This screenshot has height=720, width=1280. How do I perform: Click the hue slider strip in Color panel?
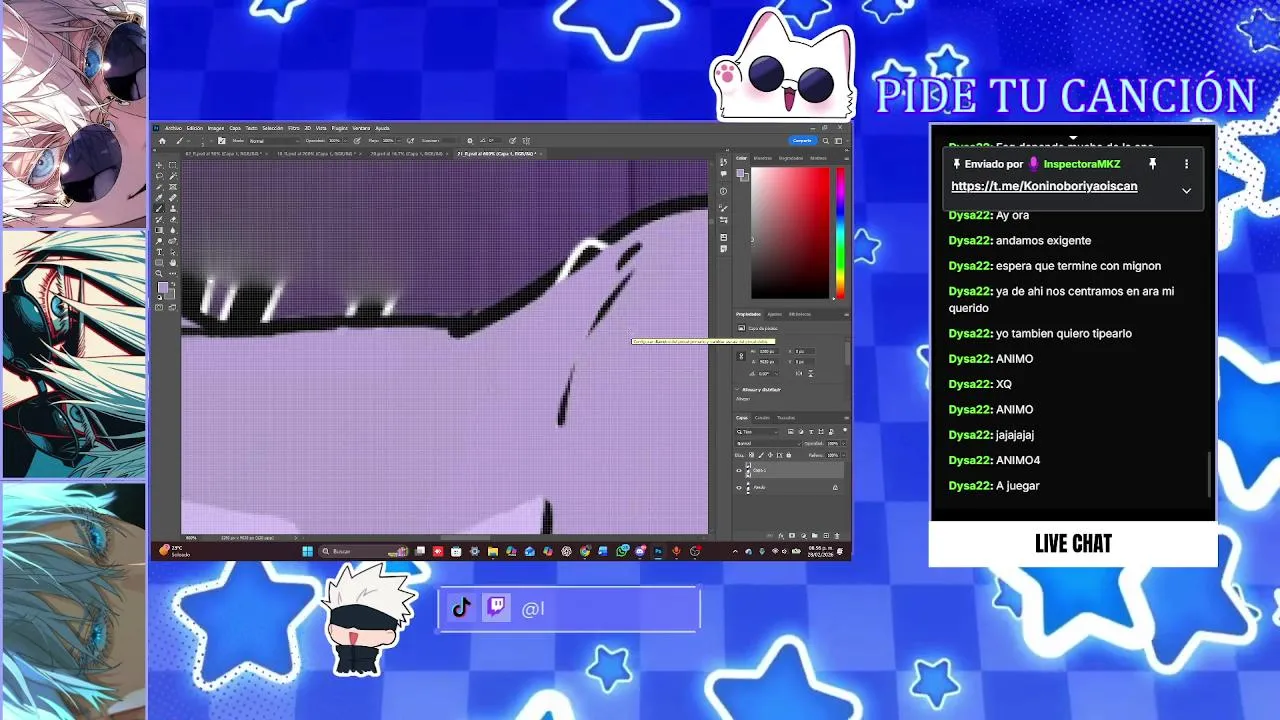coord(840,232)
